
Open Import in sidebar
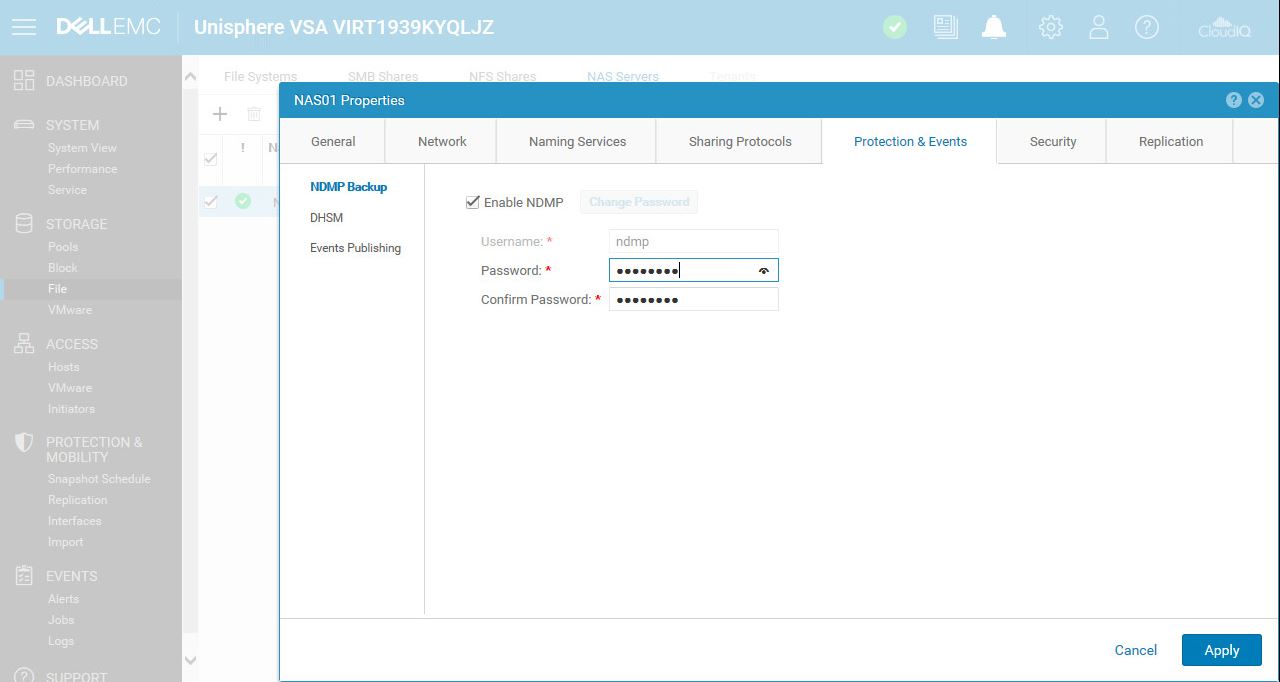pyautogui.click(x=65, y=542)
